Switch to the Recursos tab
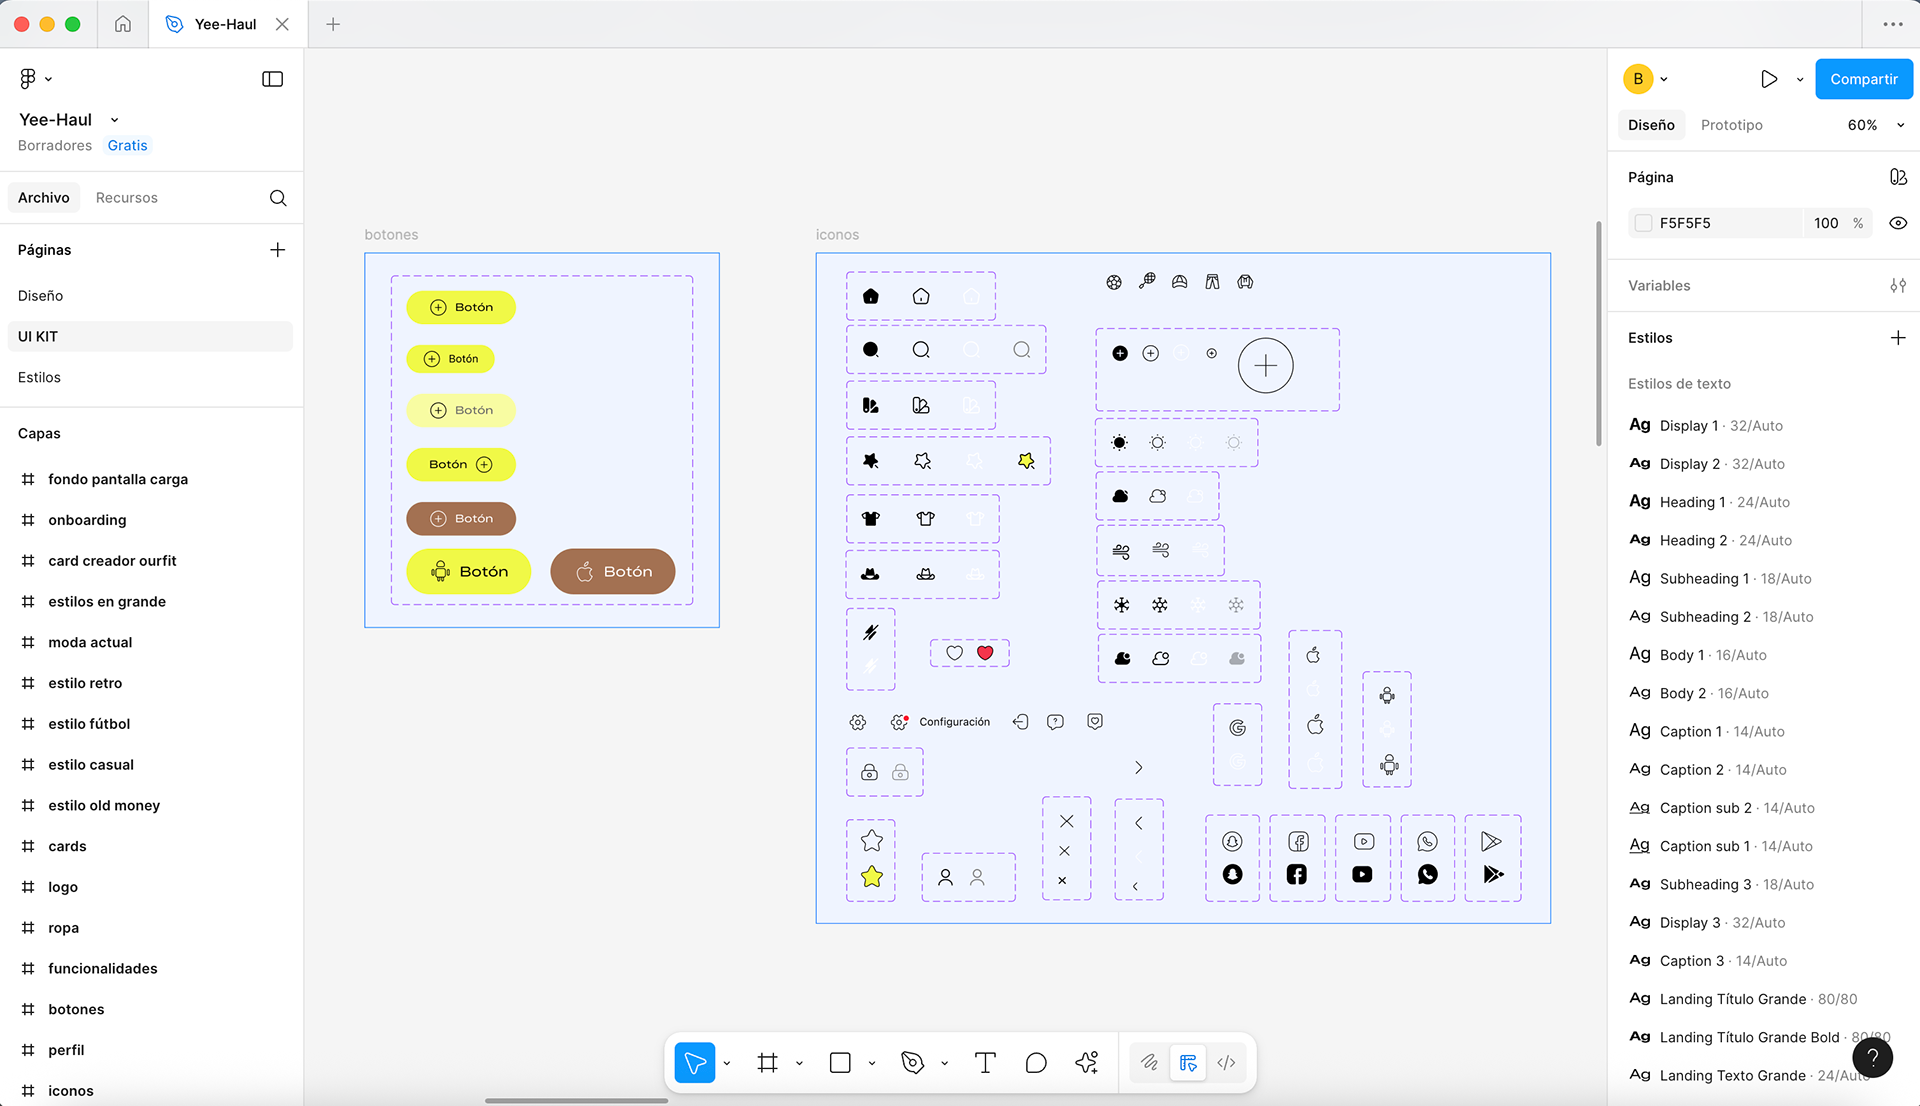Image resolution: width=1920 pixels, height=1106 pixels. coord(127,198)
